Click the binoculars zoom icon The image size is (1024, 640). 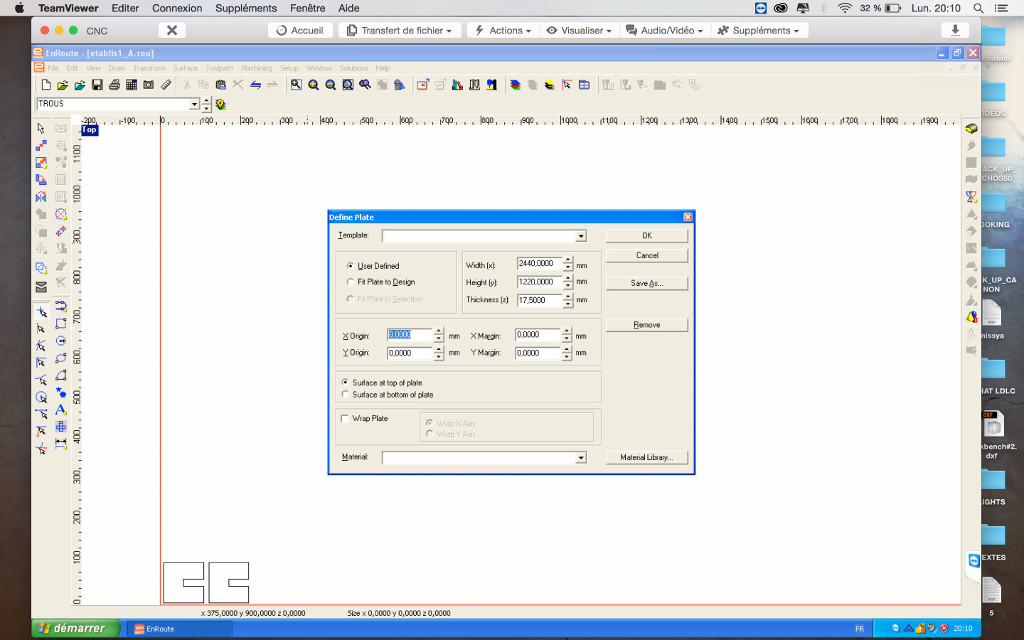click(x=365, y=85)
